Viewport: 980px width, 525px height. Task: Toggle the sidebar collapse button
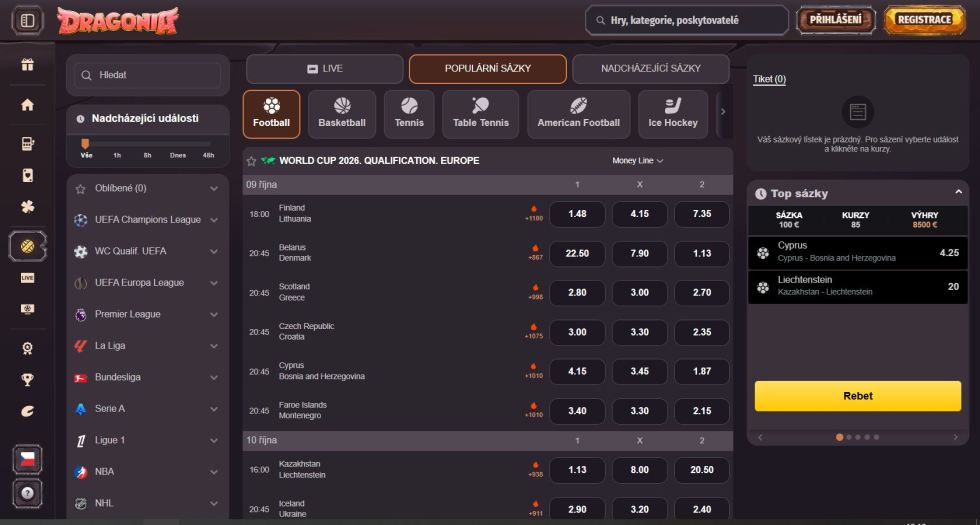point(27,20)
